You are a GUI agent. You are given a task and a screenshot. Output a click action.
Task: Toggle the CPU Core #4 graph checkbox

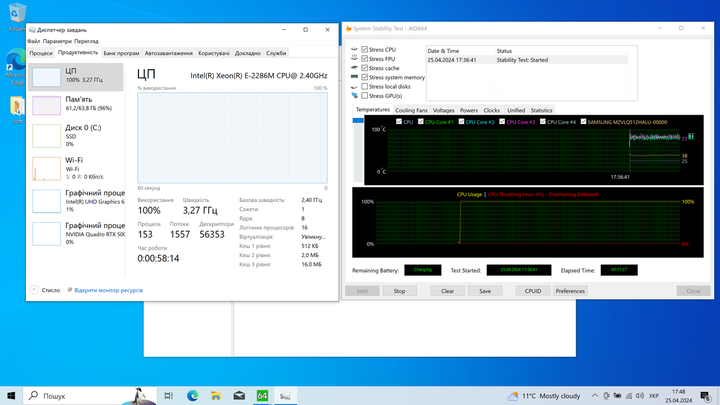543,122
